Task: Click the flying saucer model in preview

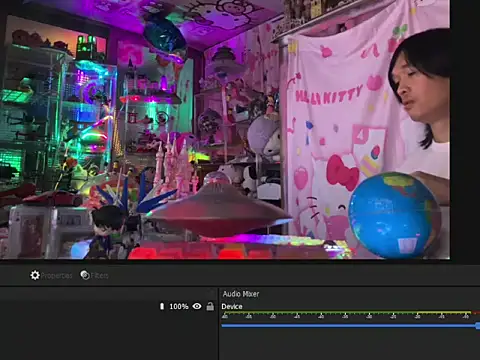Action: tap(217, 208)
